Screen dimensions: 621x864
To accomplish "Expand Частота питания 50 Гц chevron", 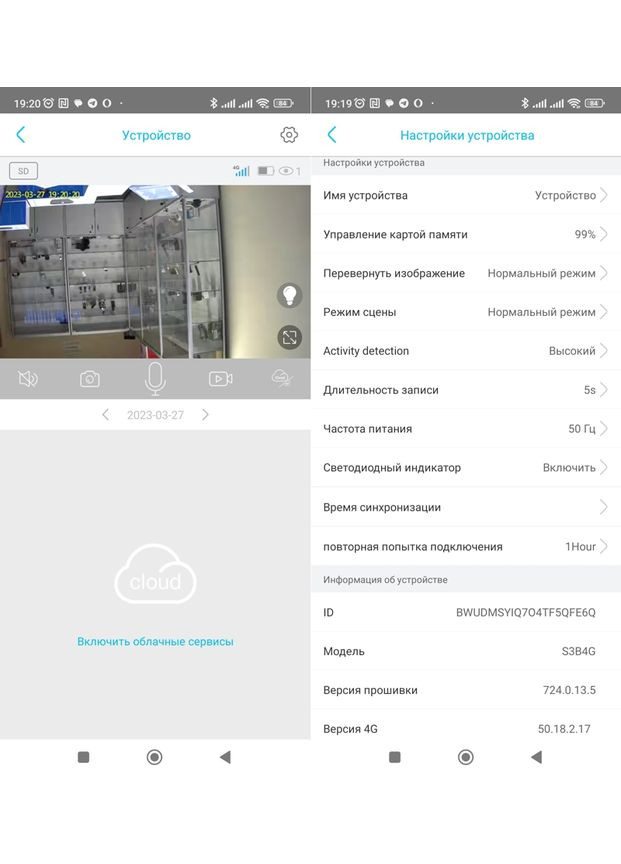I will [603, 429].
